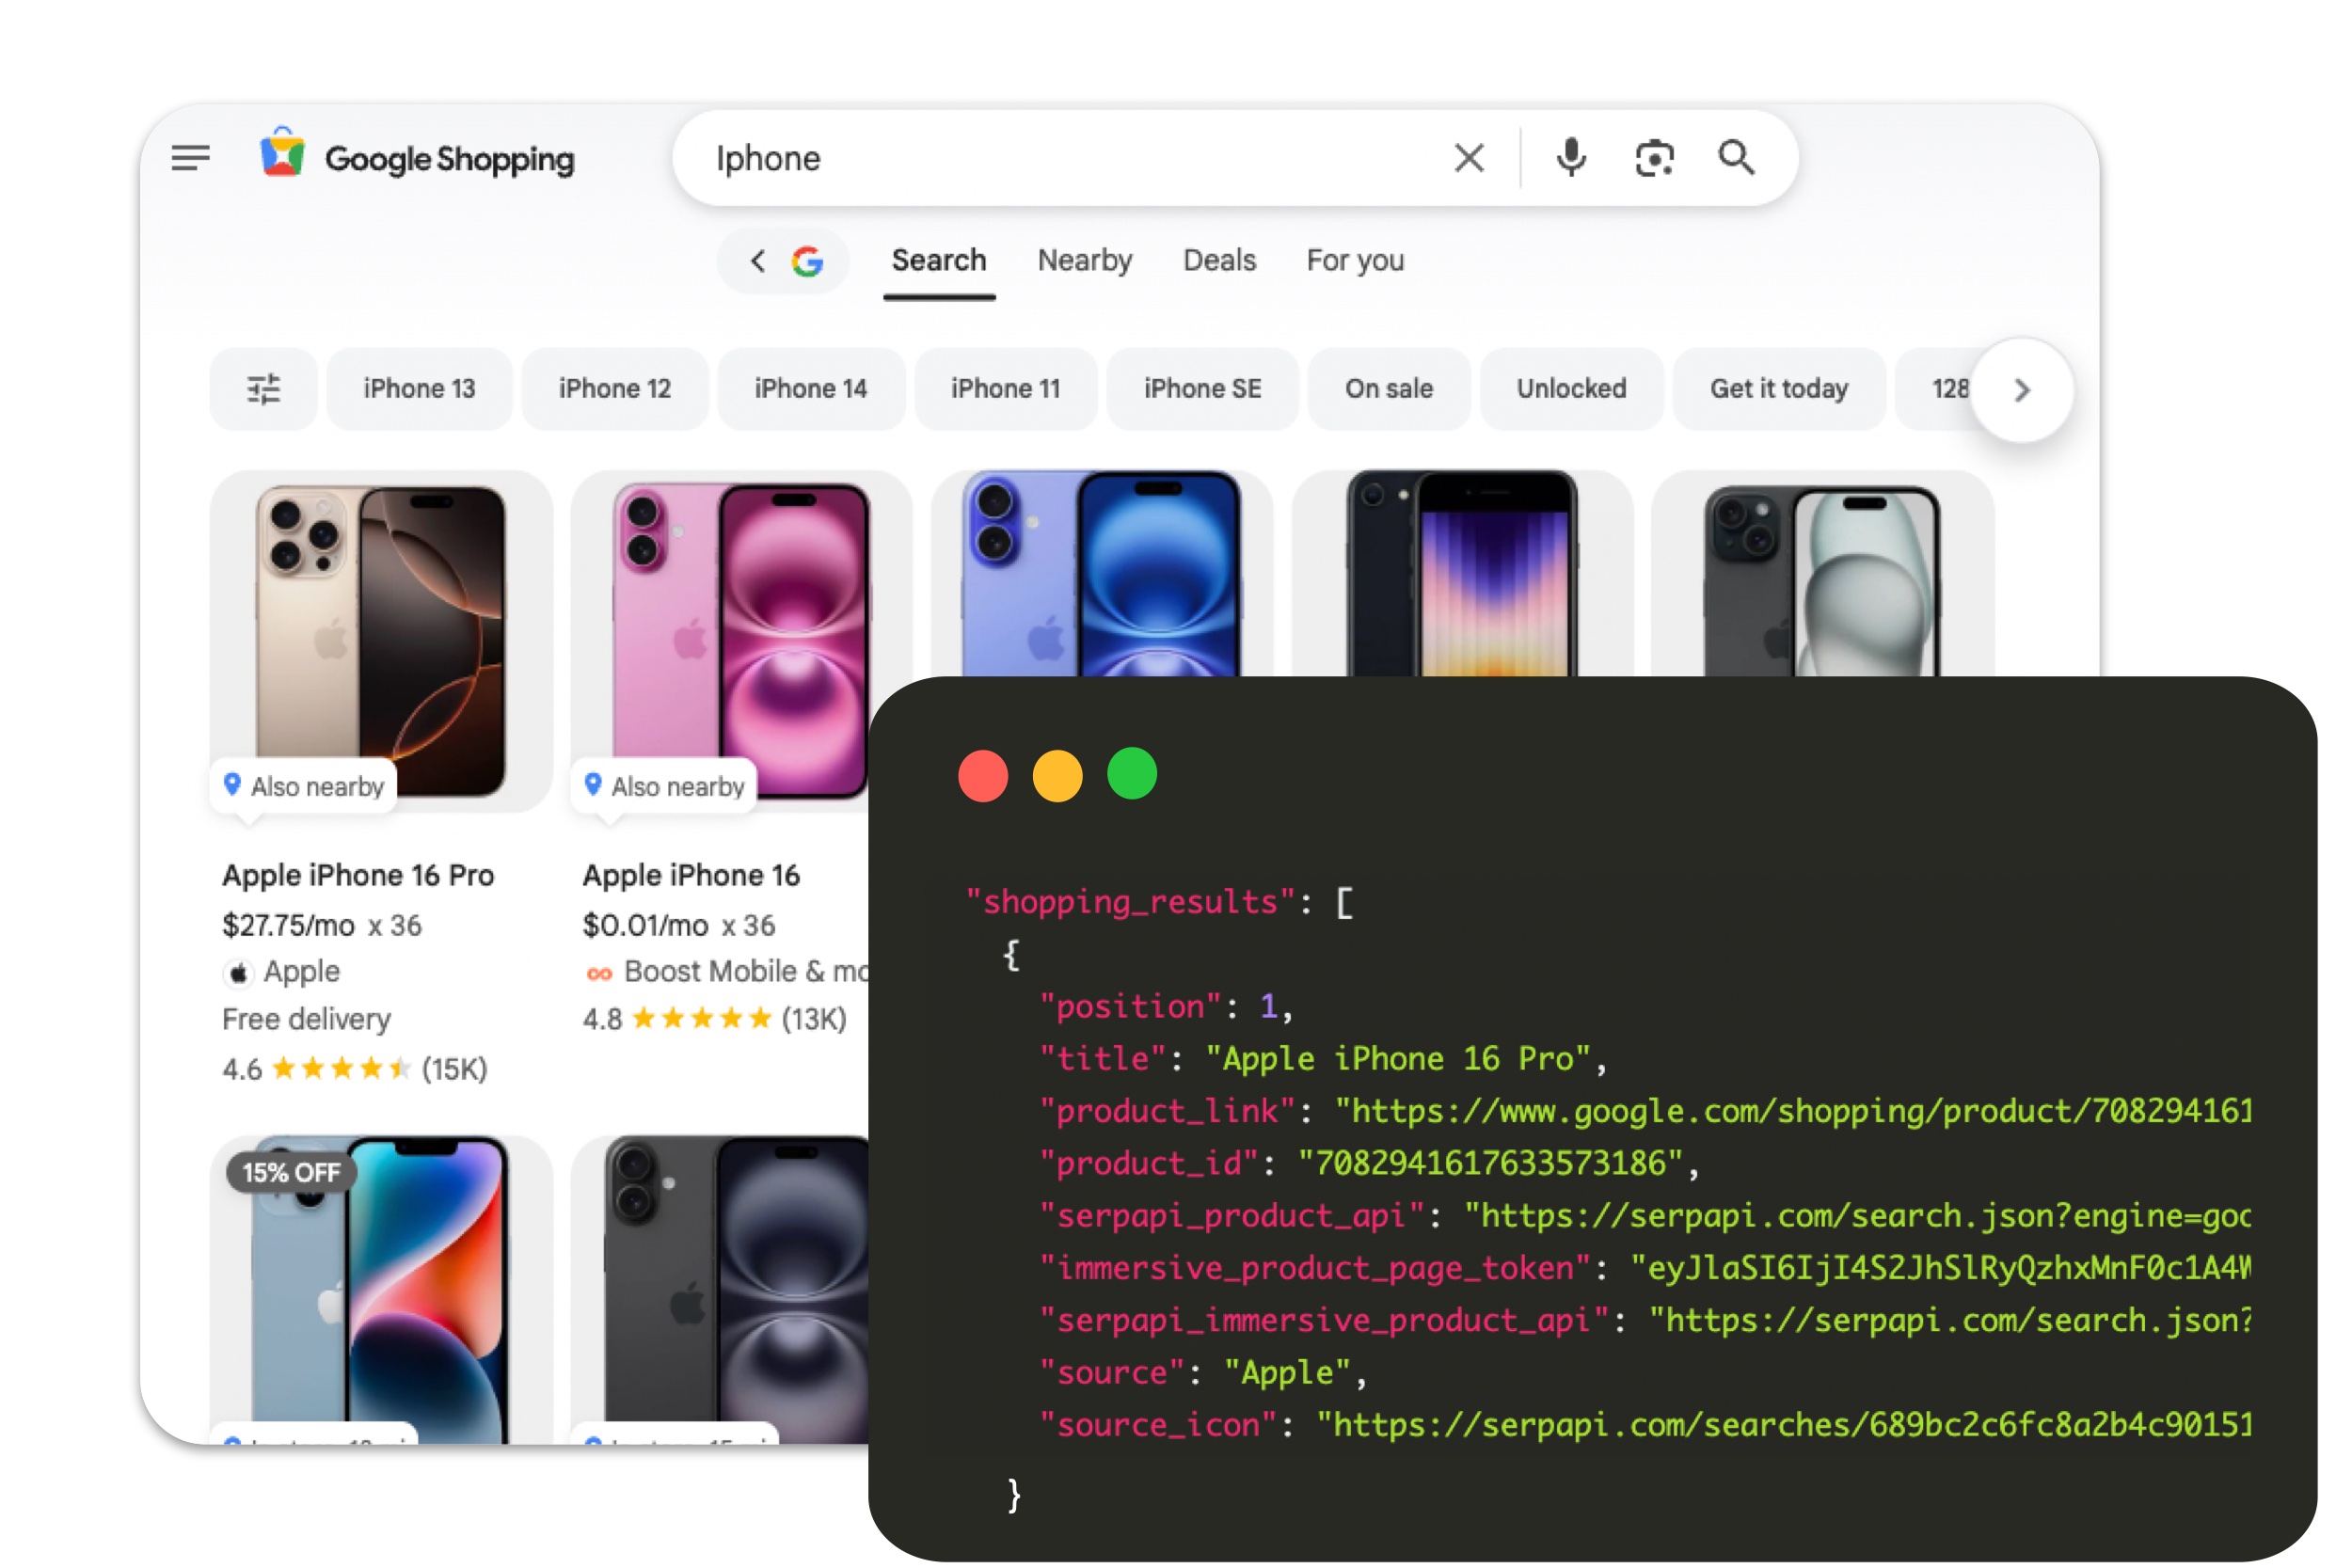Click the Google G back navigation icon

pyautogui.click(x=806, y=261)
